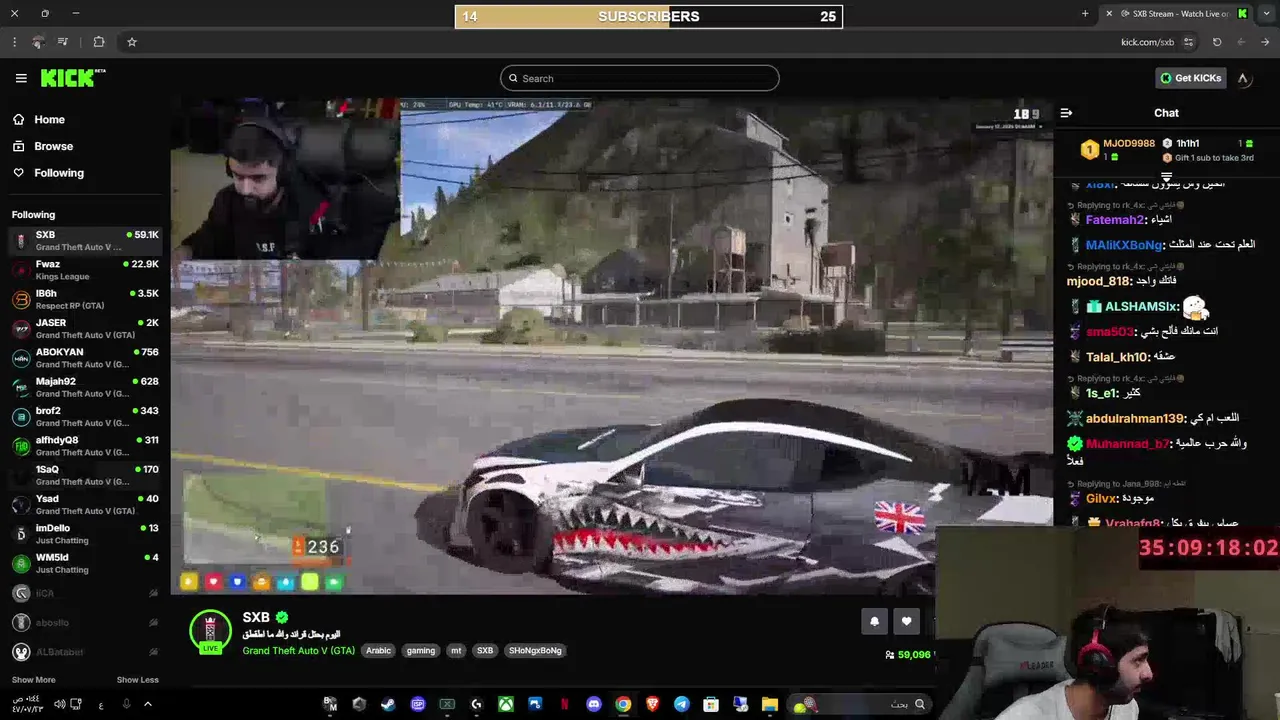This screenshot has height=720, width=1280.
Task: Toggle stream notifications bell
Action: [x=874, y=621]
